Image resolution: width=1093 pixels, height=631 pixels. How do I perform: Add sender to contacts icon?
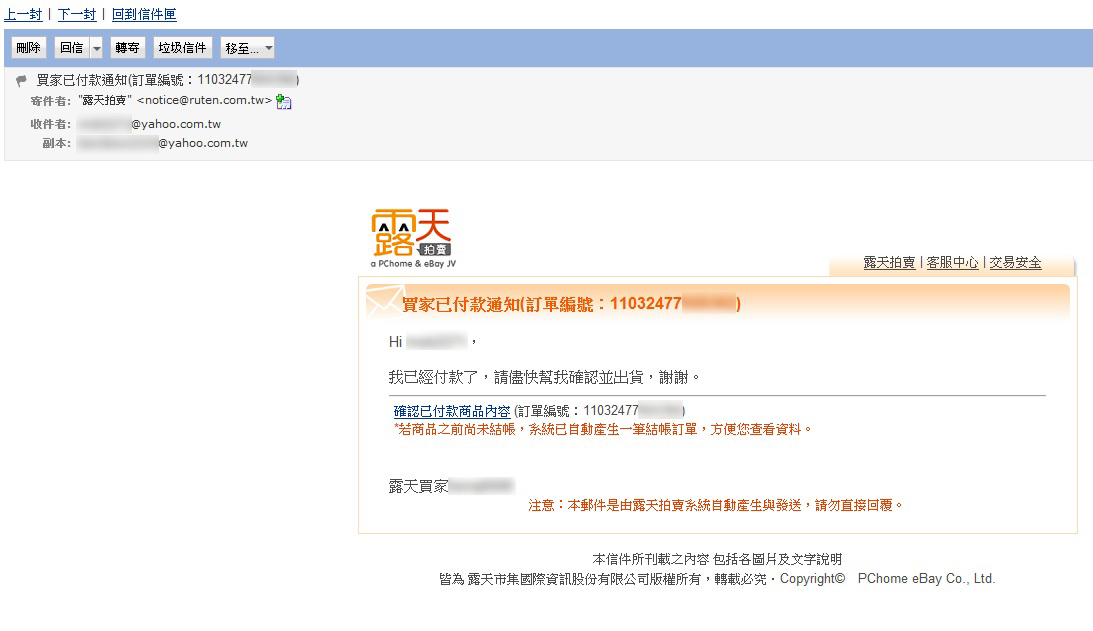[284, 102]
